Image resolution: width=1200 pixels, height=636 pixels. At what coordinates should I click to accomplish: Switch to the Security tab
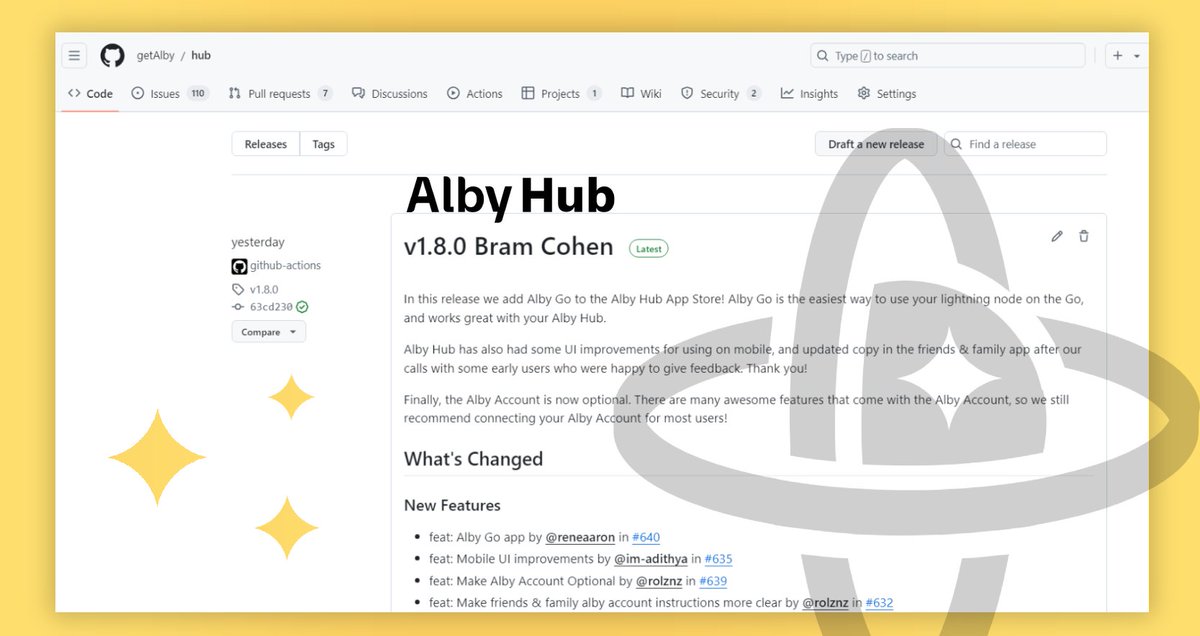(721, 94)
